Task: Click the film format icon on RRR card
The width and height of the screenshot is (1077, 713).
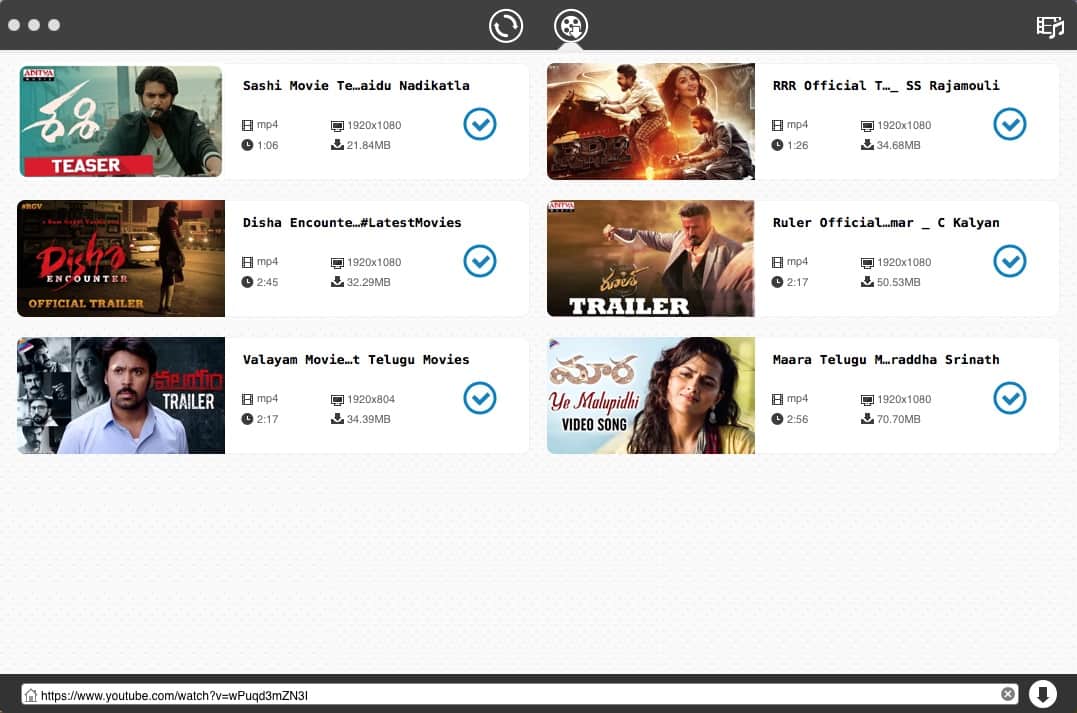Action: [x=777, y=125]
